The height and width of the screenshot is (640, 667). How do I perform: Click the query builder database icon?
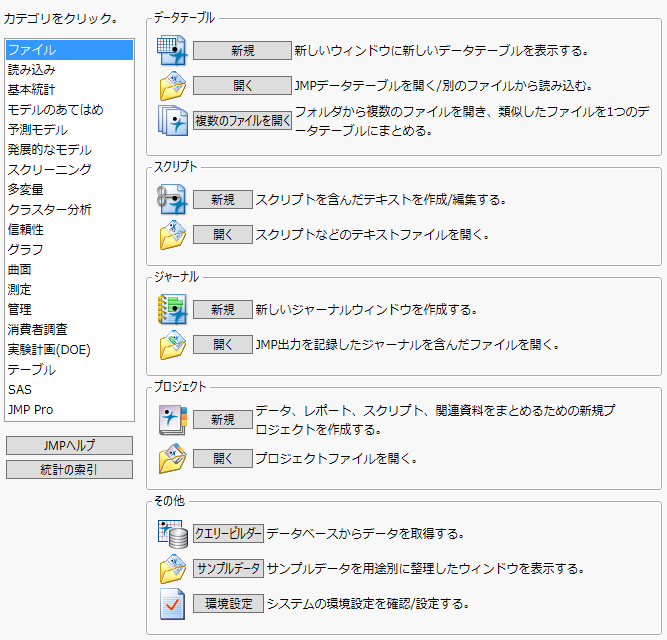[x=172, y=534]
